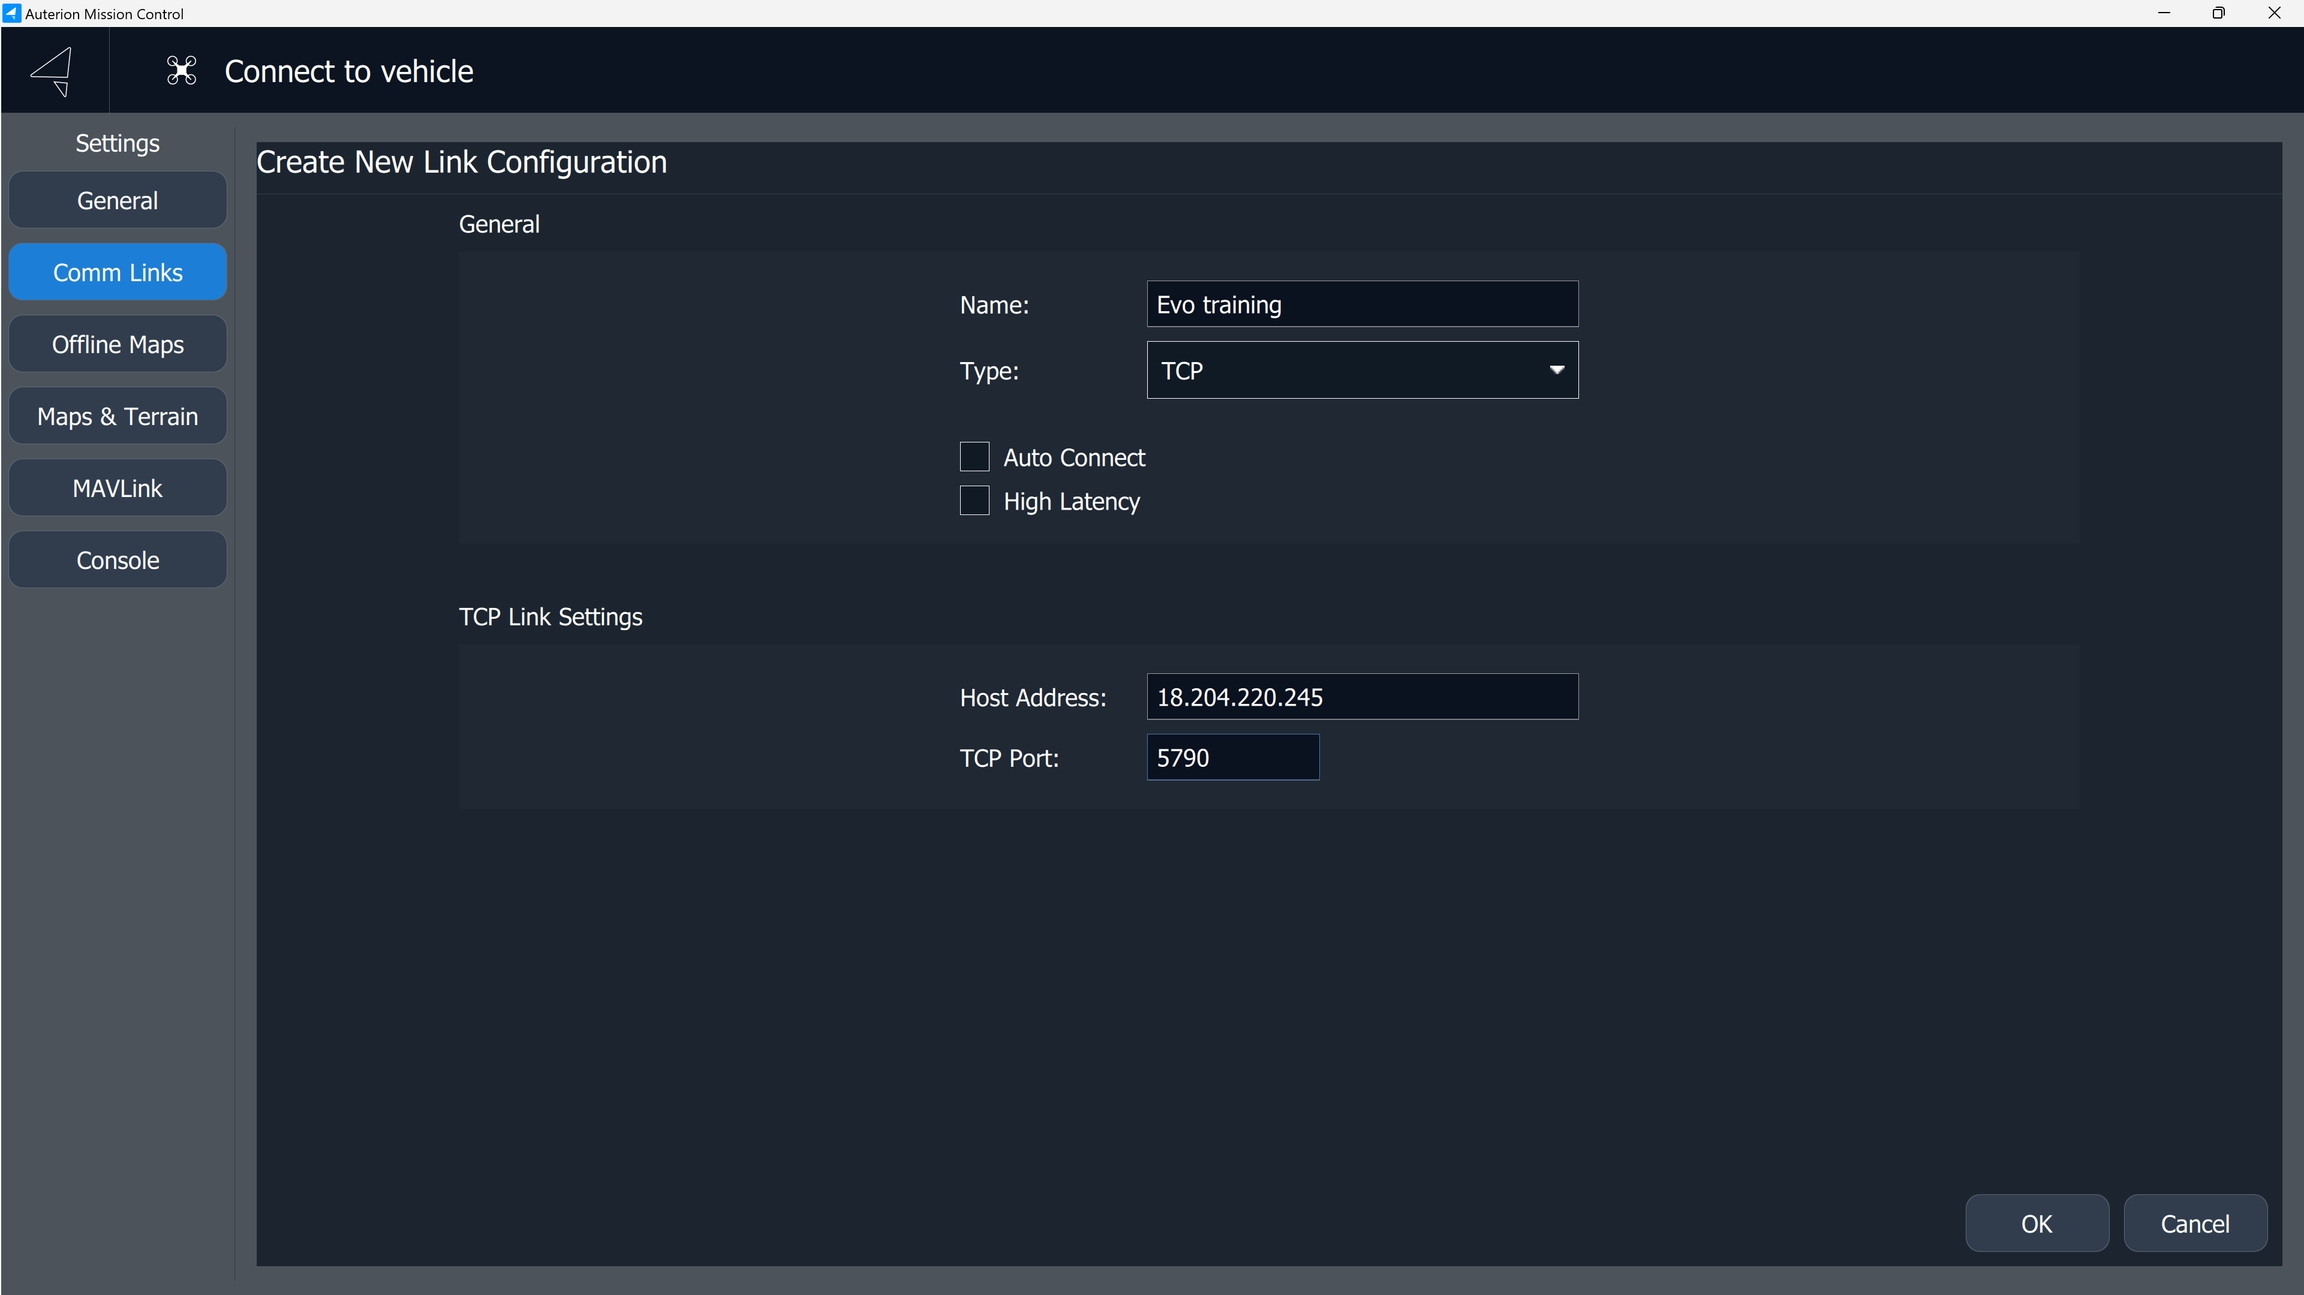Viewport: 2304px width, 1295px height.
Task: Select the Comm Links tab
Action: (117, 272)
